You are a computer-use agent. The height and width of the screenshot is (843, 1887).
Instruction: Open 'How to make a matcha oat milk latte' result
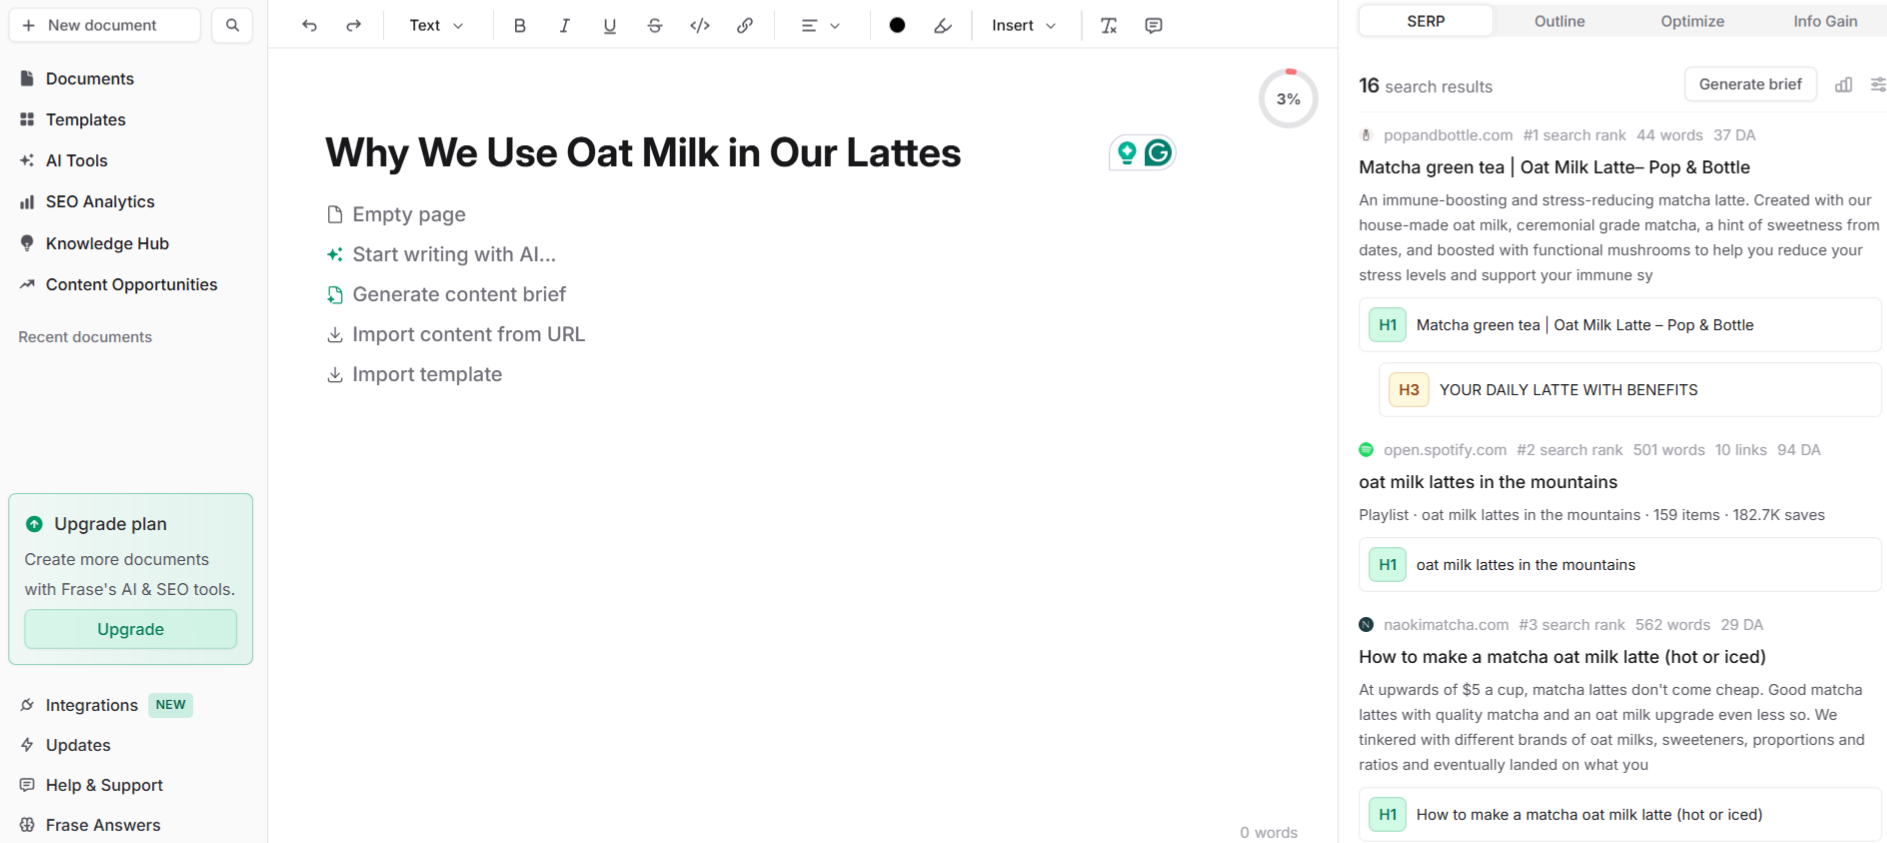point(1562,657)
